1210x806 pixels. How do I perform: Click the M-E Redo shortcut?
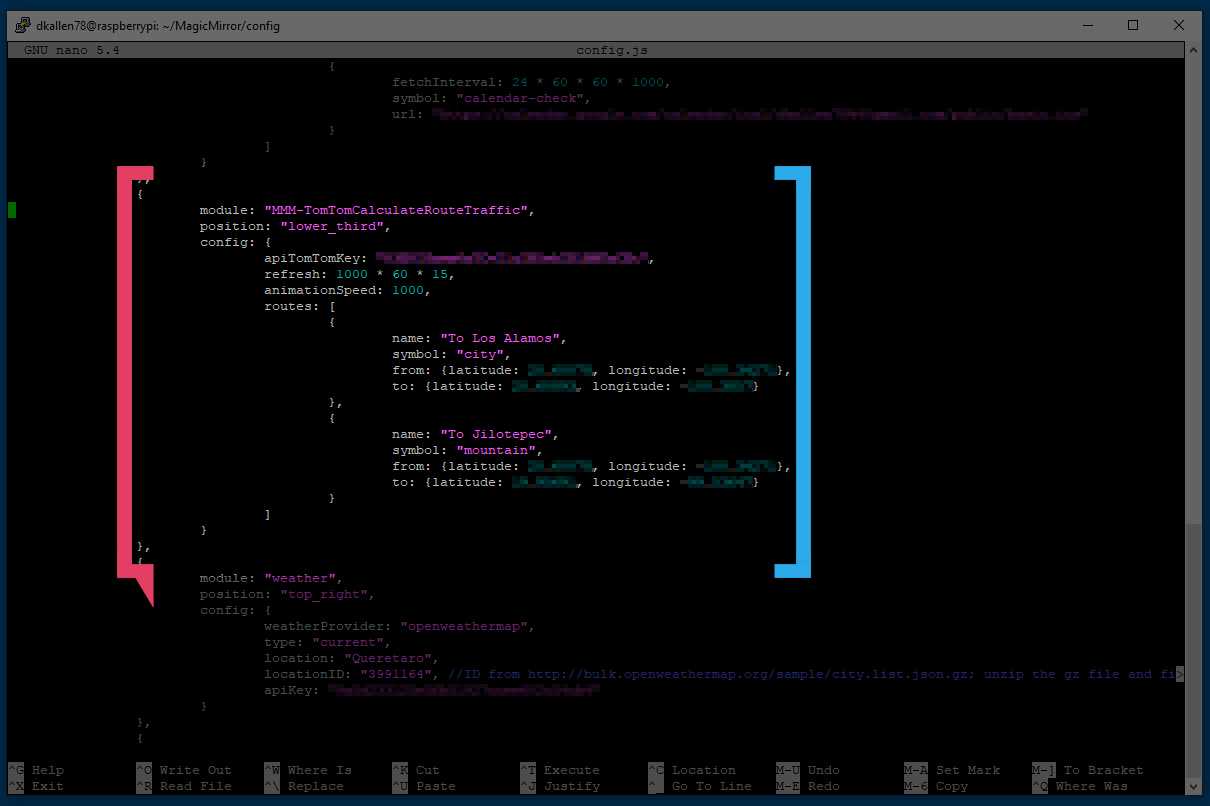[x=808, y=786]
